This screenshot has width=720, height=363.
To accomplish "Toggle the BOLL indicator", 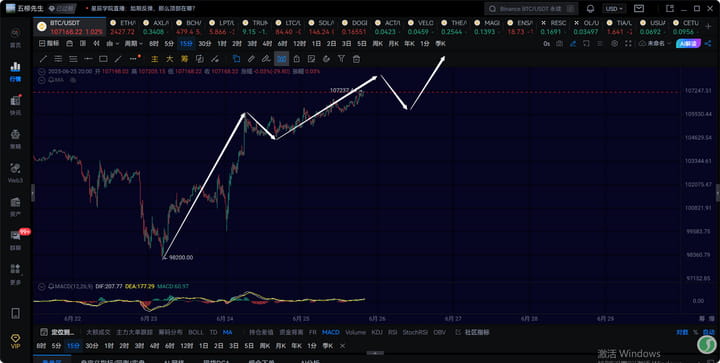I will pos(196,332).
